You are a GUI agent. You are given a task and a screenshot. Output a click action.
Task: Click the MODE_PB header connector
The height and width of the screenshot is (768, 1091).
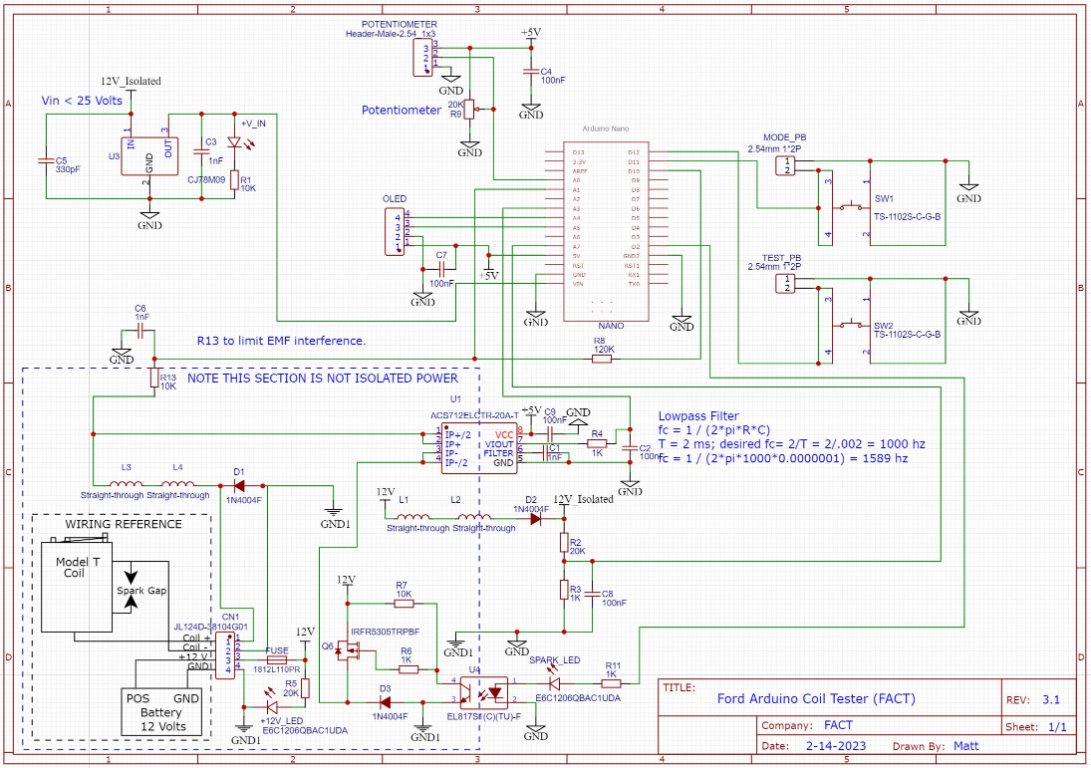[x=787, y=165]
